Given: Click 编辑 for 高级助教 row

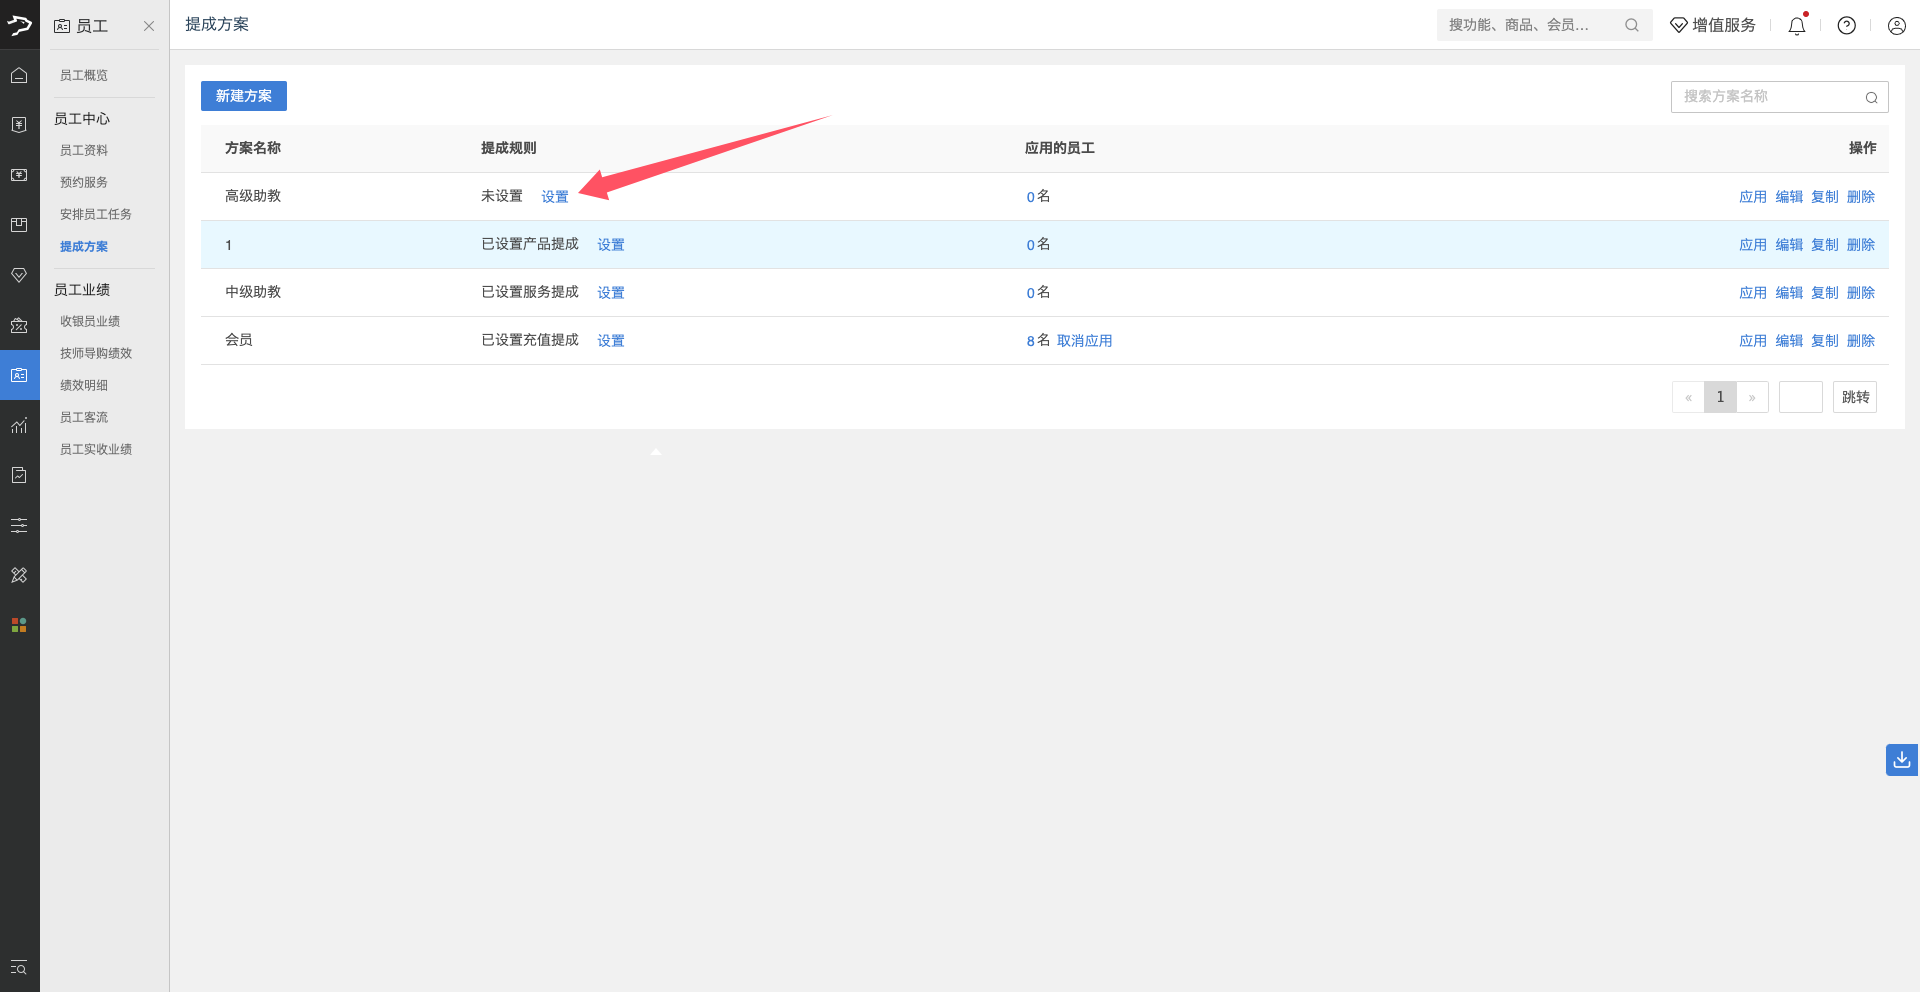Looking at the screenshot, I should pyautogui.click(x=1789, y=197).
